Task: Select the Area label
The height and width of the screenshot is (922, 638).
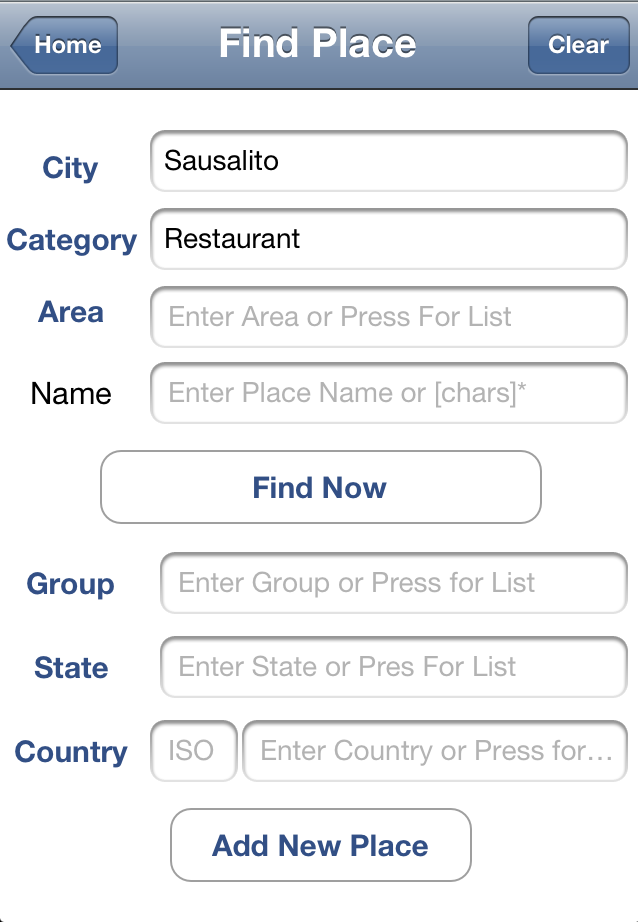Action: tap(70, 313)
